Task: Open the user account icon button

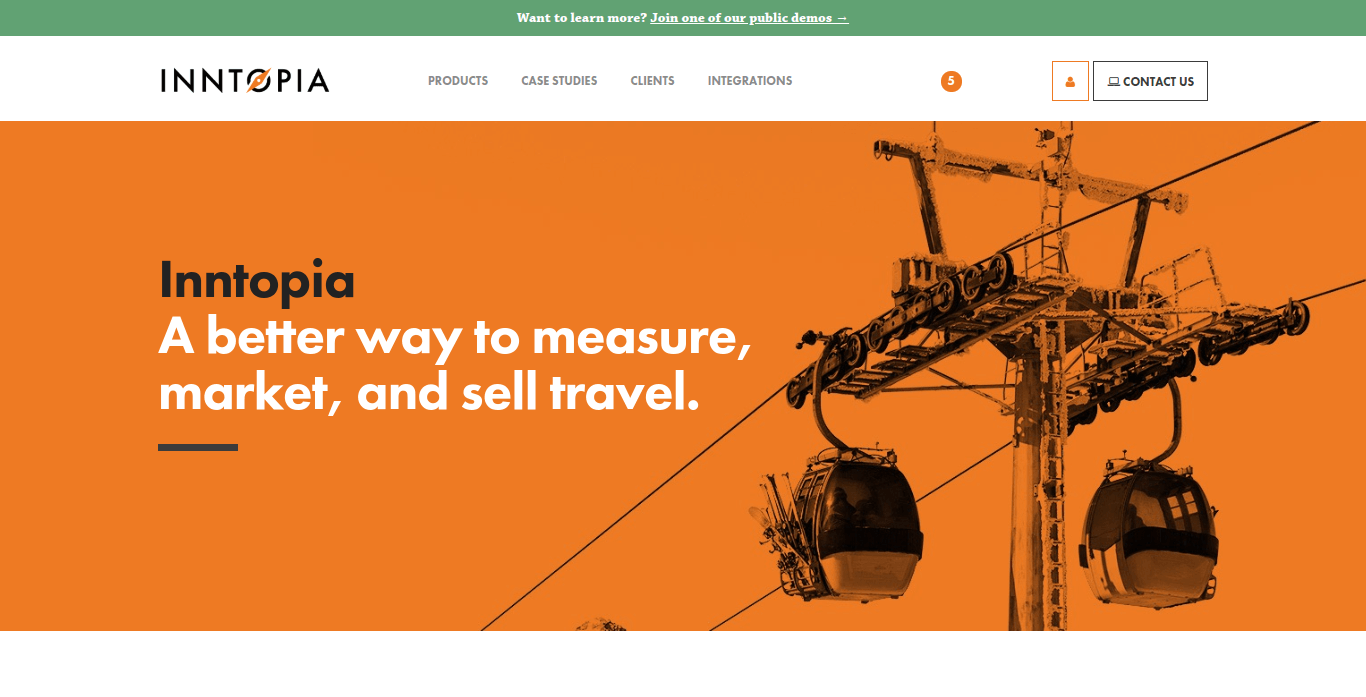Action: click(1070, 81)
